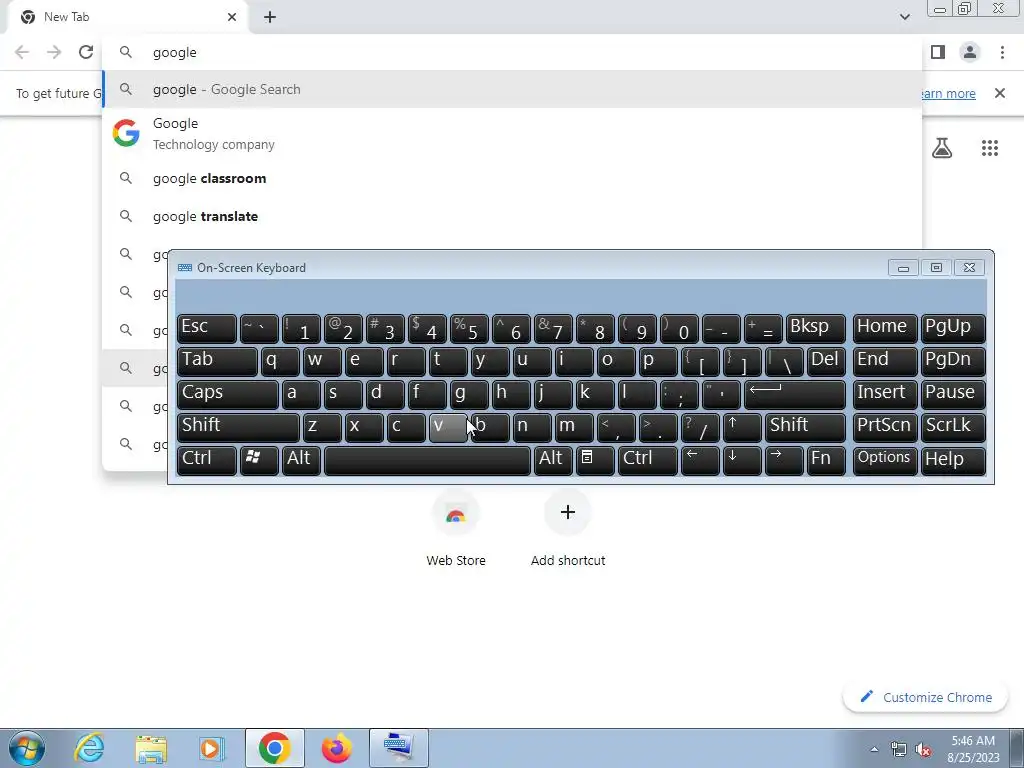
Task: Open Windows Media Player from taskbar
Action: [211, 748]
